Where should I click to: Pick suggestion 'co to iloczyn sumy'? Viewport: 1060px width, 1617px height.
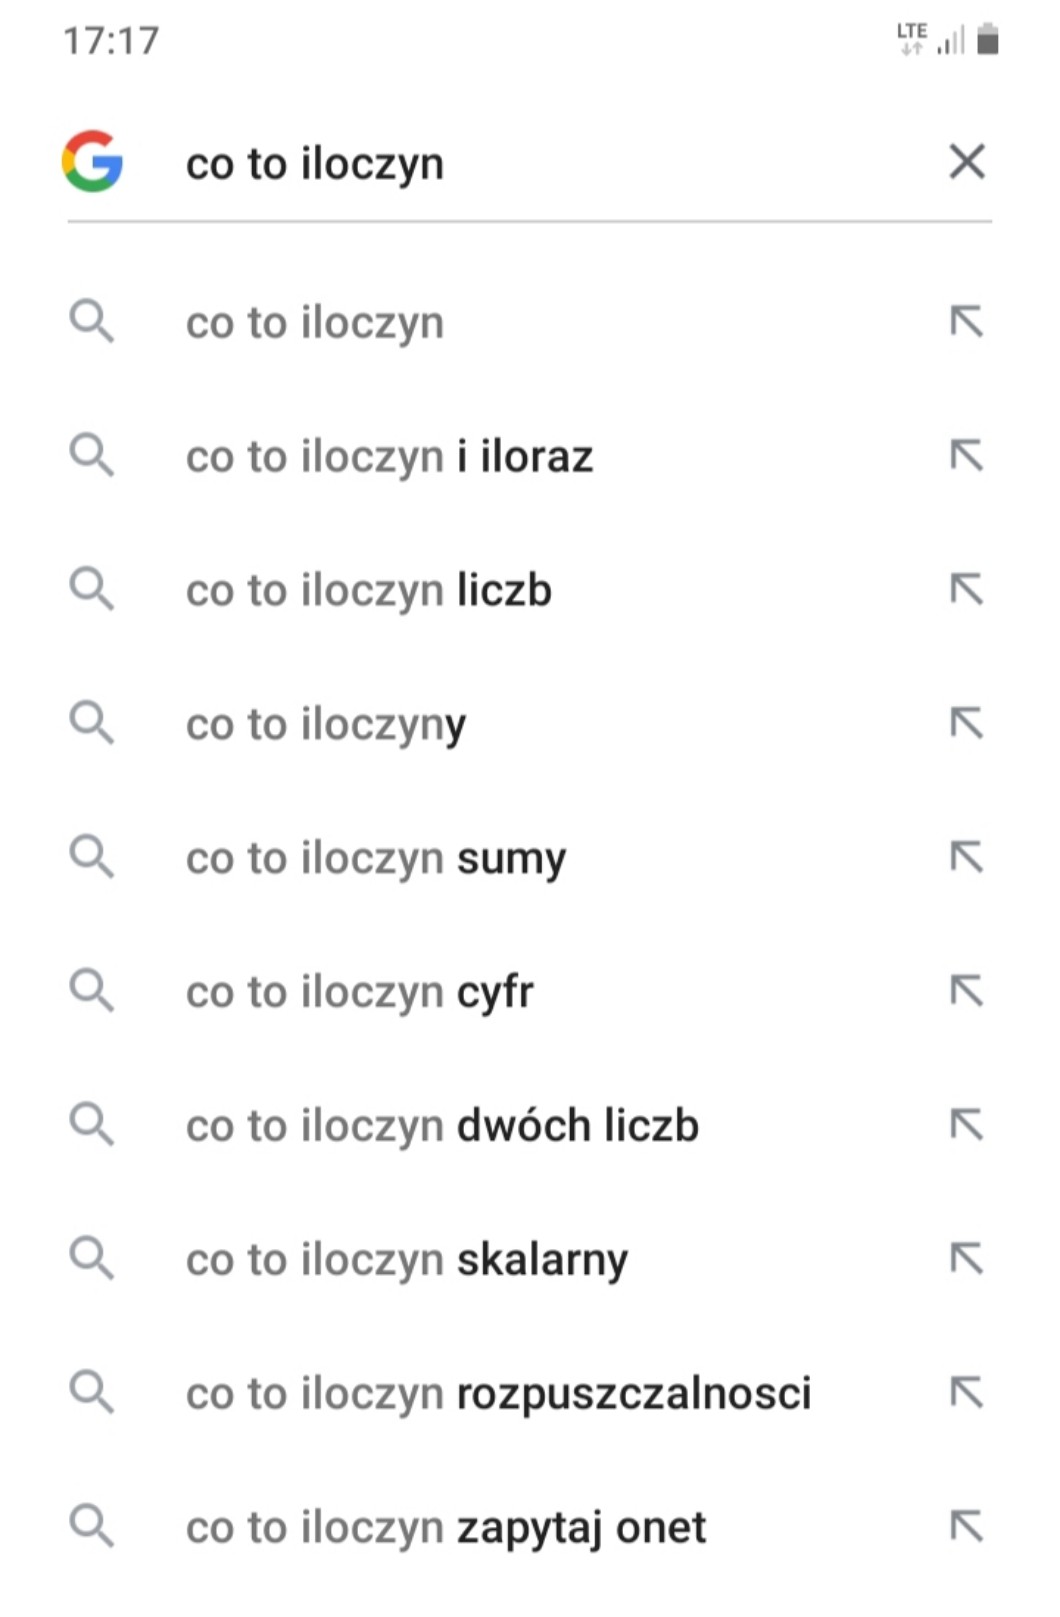(376, 859)
